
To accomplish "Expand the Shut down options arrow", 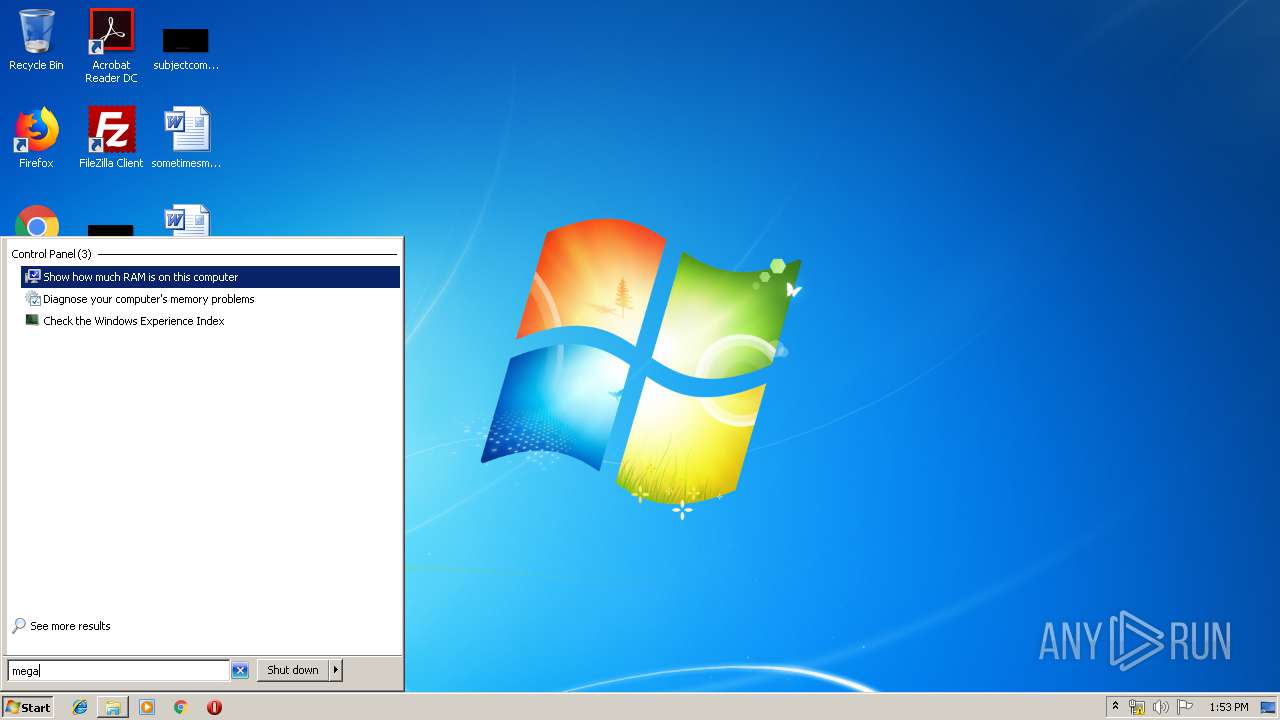I will point(336,670).
